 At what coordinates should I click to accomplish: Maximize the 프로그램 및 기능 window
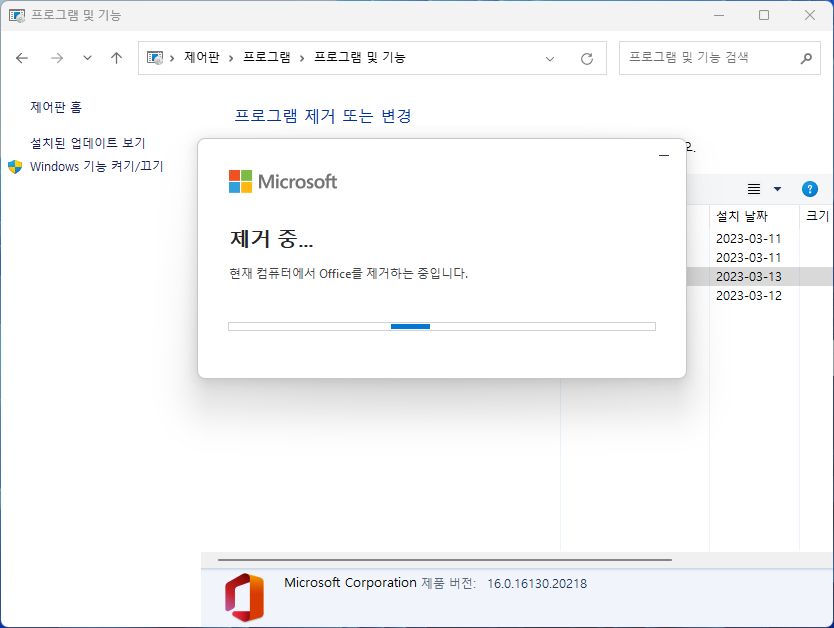(x=764, y=15)
